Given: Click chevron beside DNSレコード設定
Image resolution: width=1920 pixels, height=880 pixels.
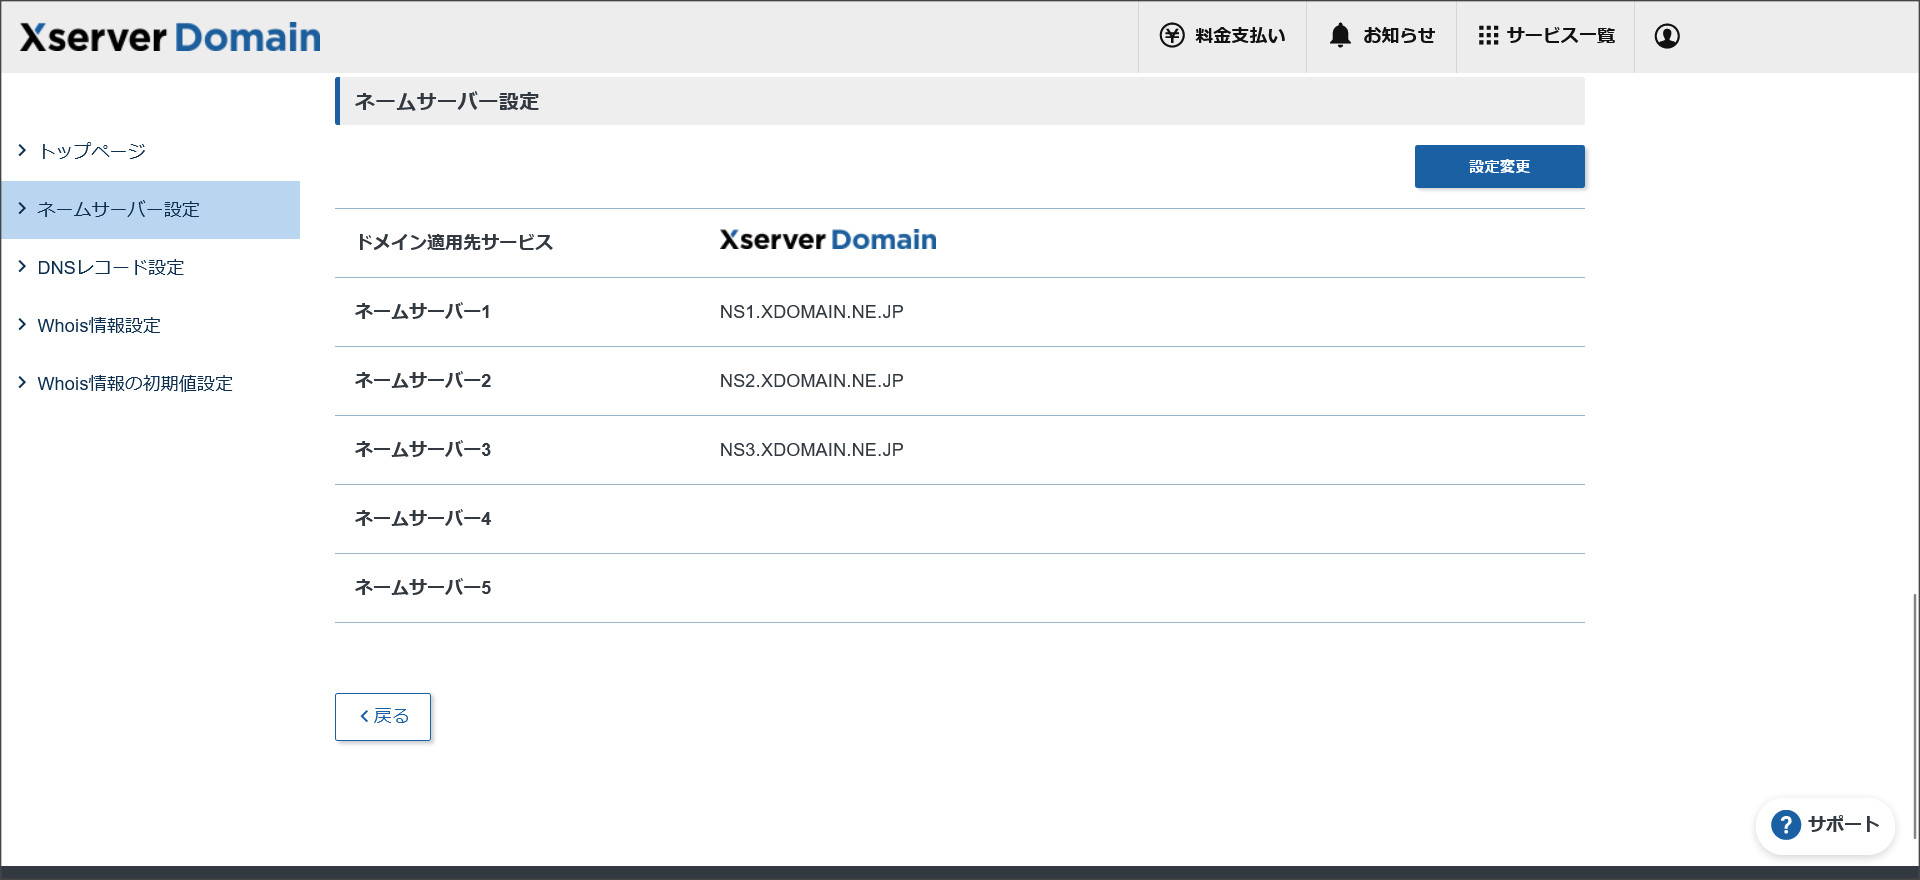Looking at the screenshot, I should tap(22, 266).
